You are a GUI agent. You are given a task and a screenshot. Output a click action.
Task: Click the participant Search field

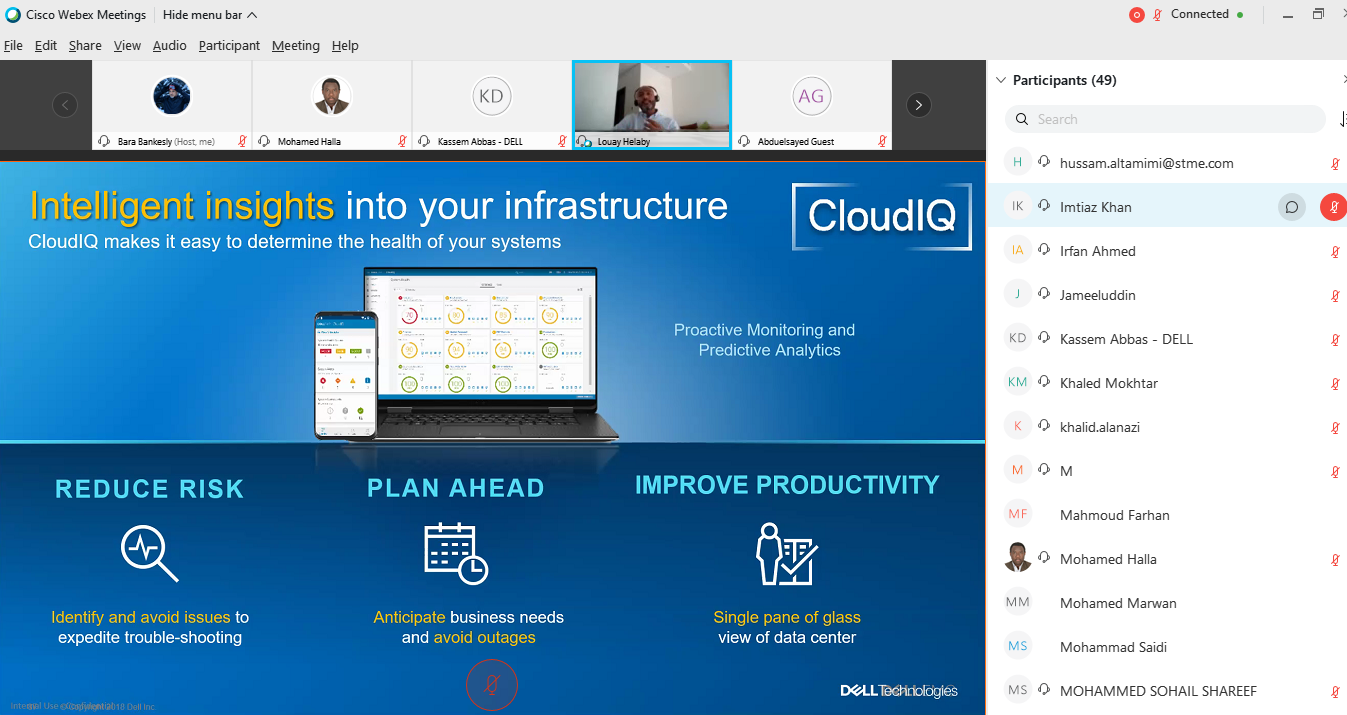point(1165,119)
